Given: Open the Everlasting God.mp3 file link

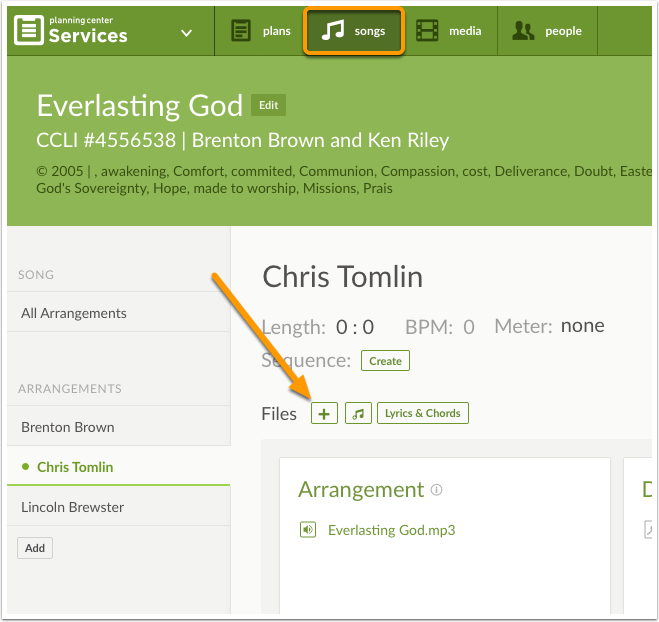Looking at the screenshot, I should 392,530.
